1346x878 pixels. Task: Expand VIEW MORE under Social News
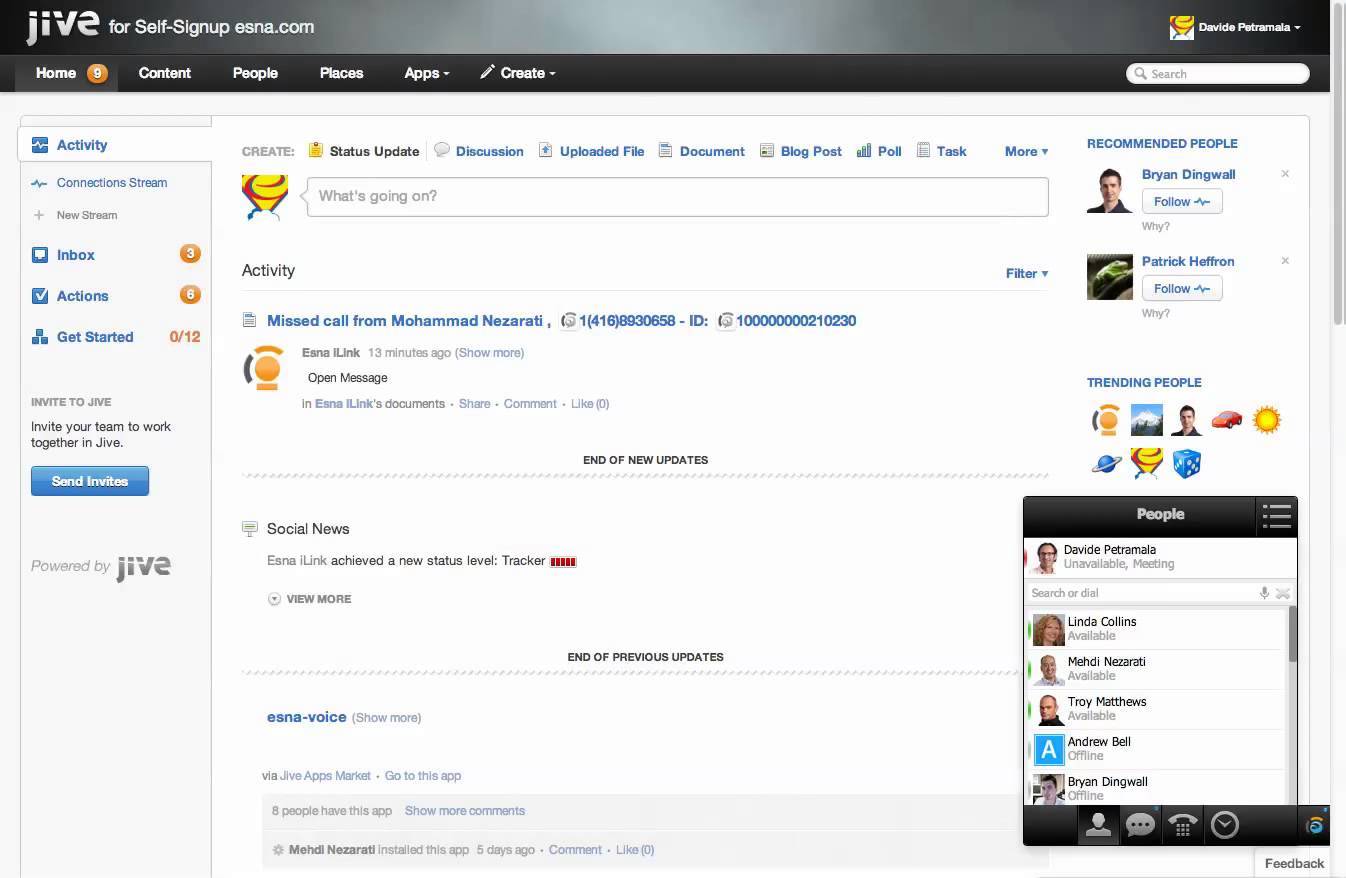(309, 599)
